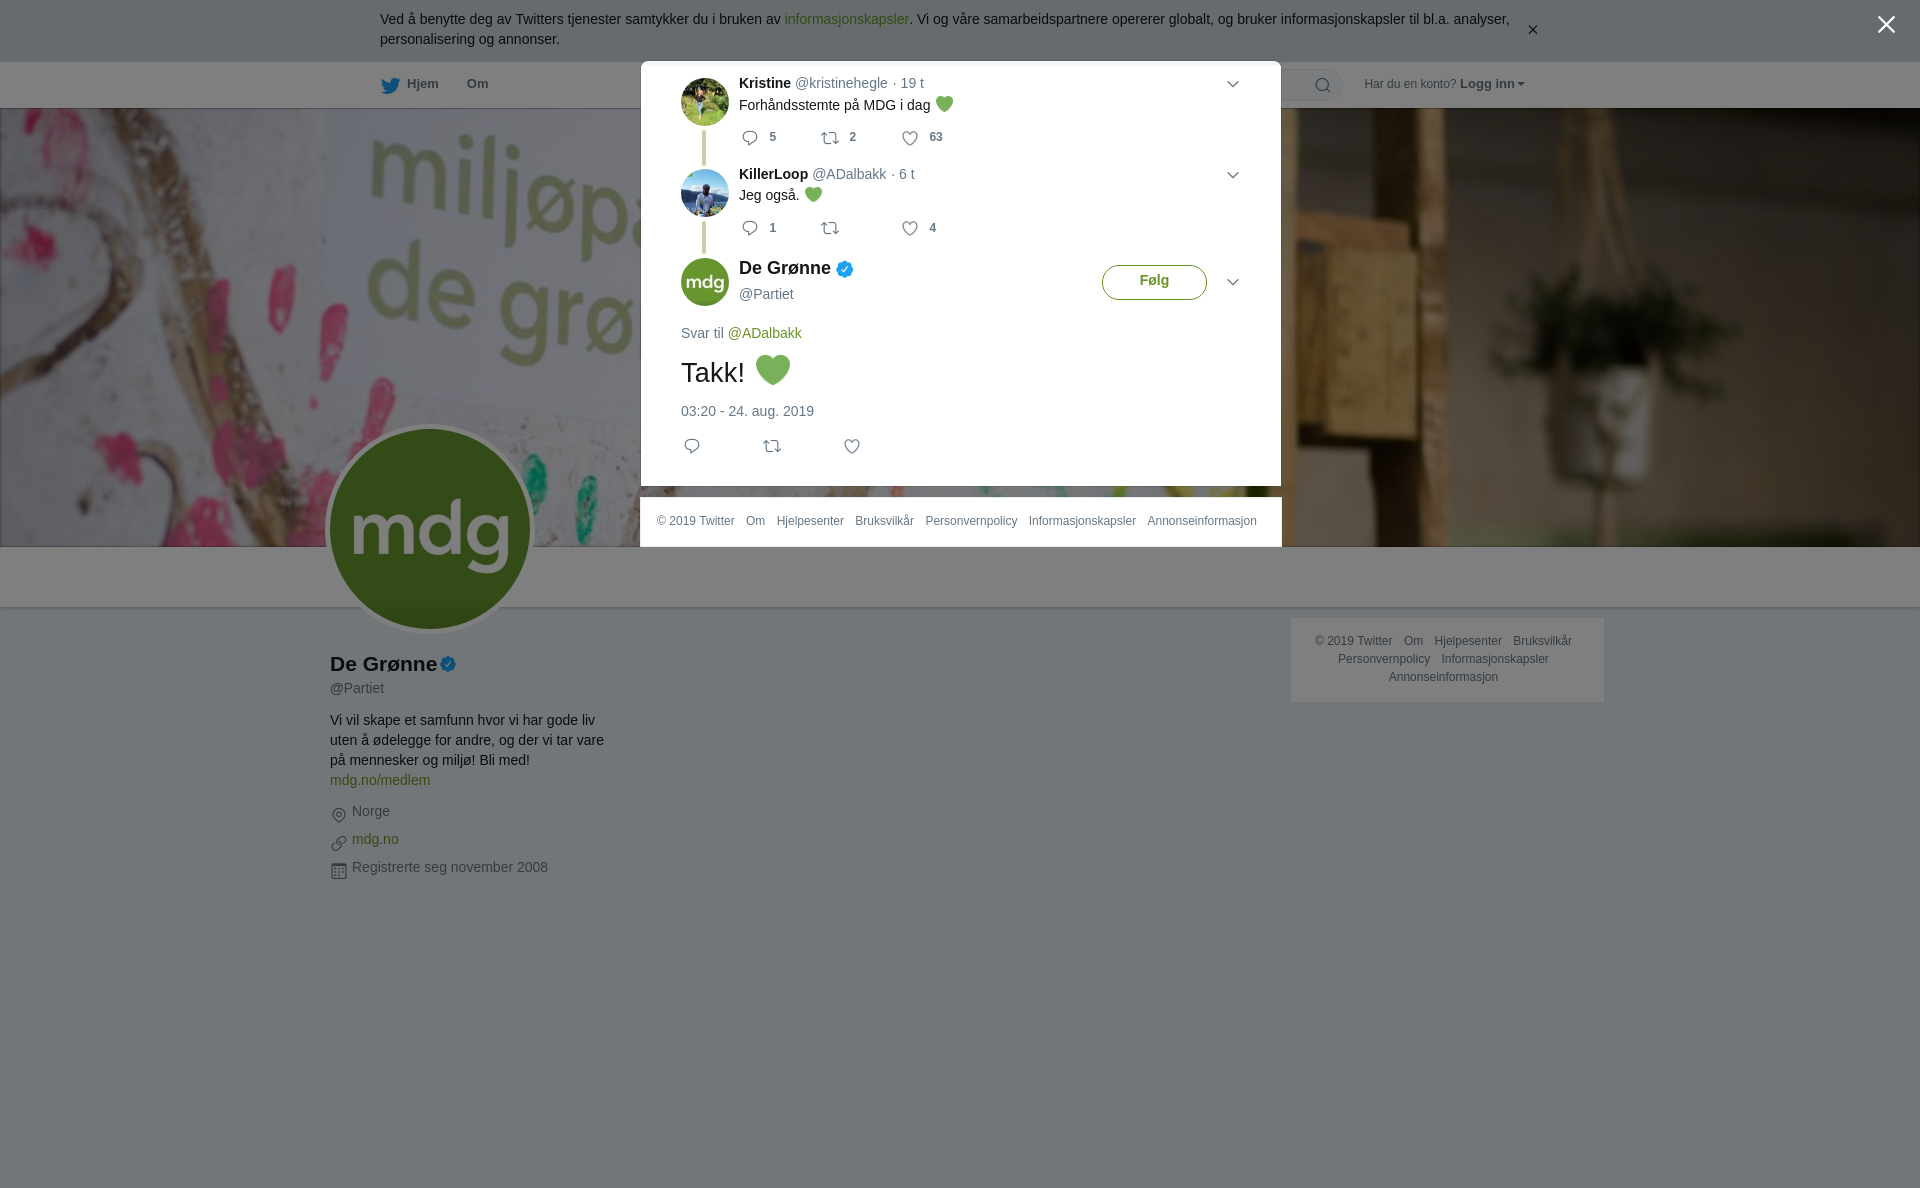Open Om in the top navigation
This screenshot has height=1188, width=1920.
click(477, 84)
